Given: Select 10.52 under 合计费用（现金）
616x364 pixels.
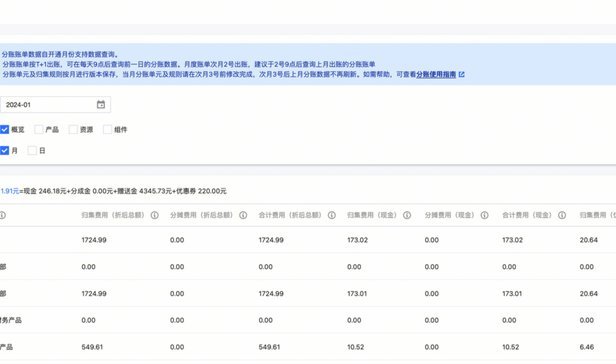Looking at the screenshot, I should [511, 347].
